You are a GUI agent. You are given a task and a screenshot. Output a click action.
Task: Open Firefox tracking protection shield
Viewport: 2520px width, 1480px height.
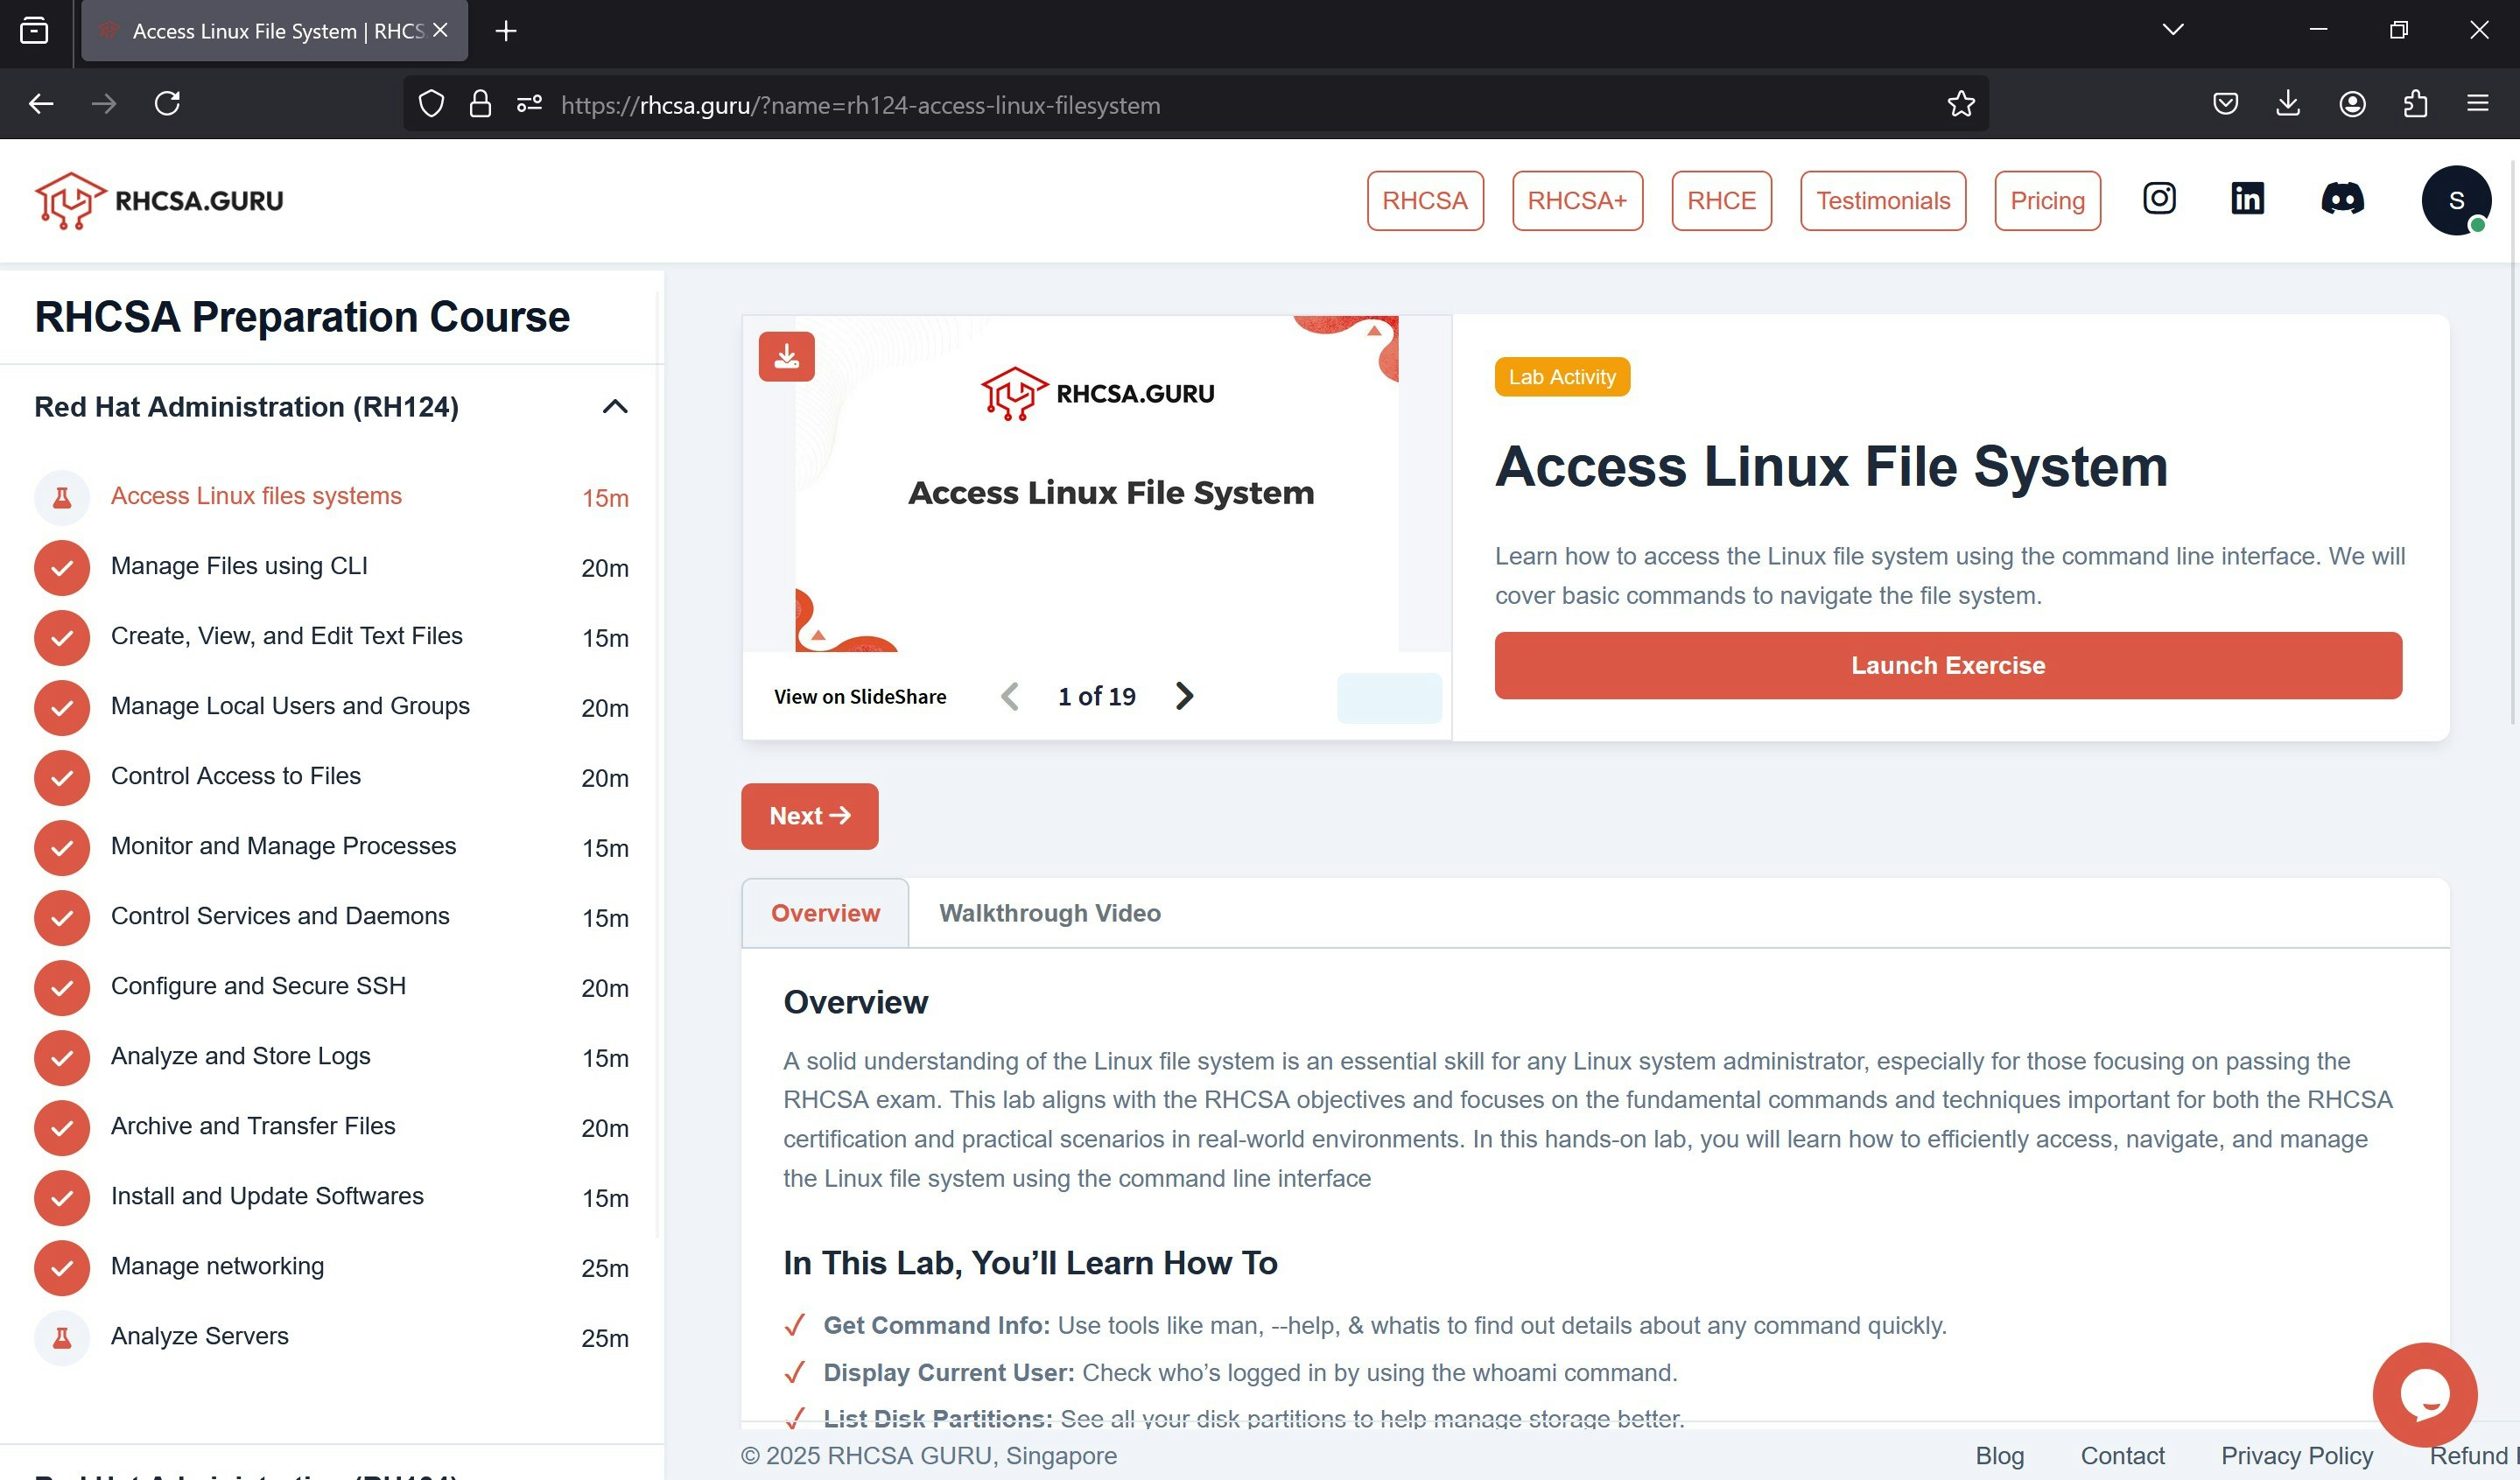pos(431,103)
